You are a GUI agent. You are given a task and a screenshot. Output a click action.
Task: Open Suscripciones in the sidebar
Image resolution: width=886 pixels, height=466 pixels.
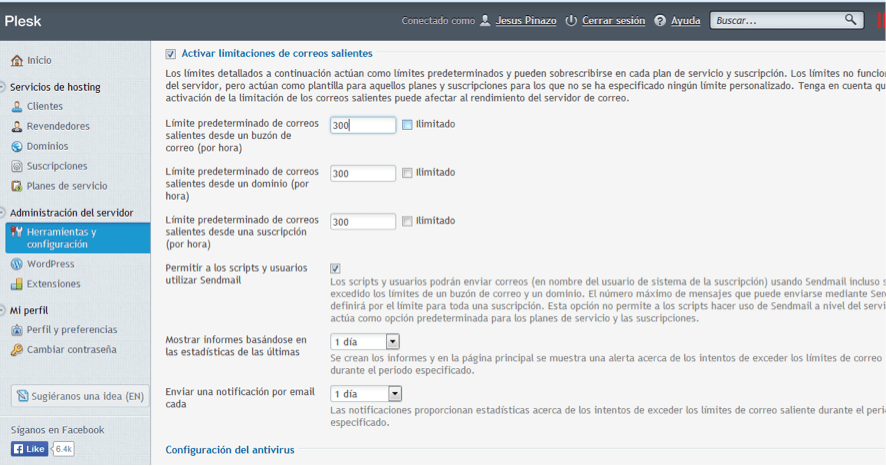(x=57, y=166)
